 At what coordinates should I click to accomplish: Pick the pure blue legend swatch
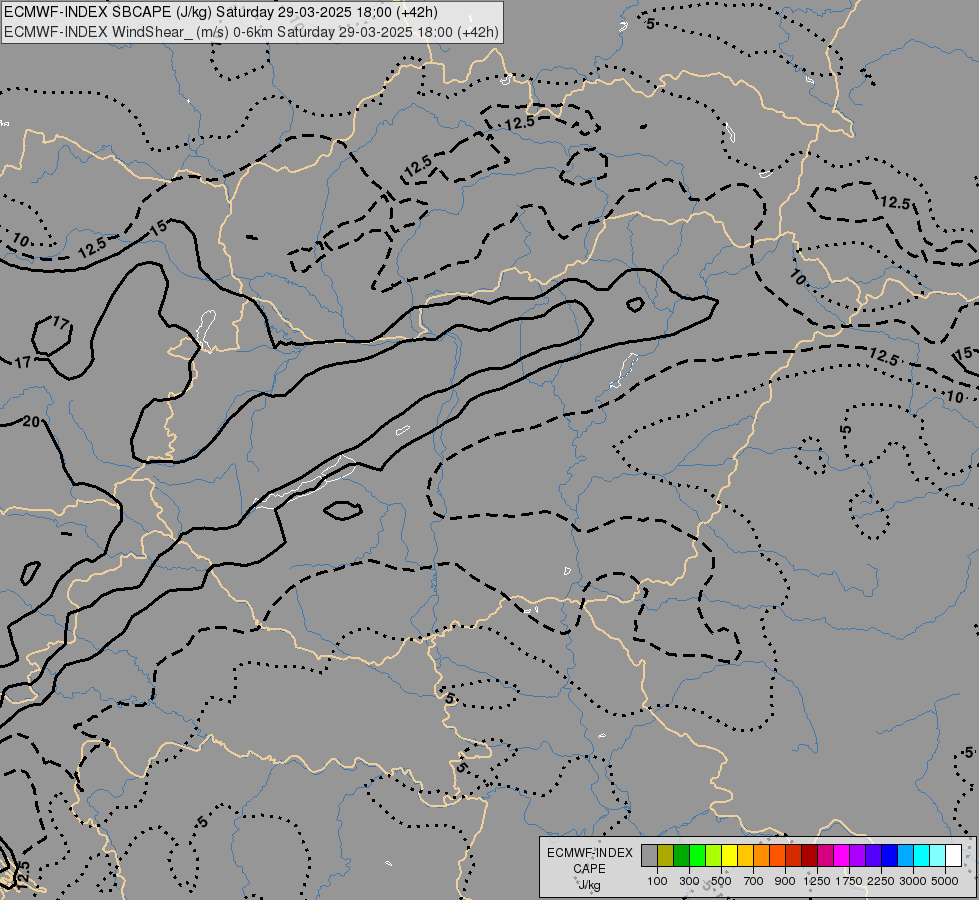pyautogui.click(x=890, y=856)
